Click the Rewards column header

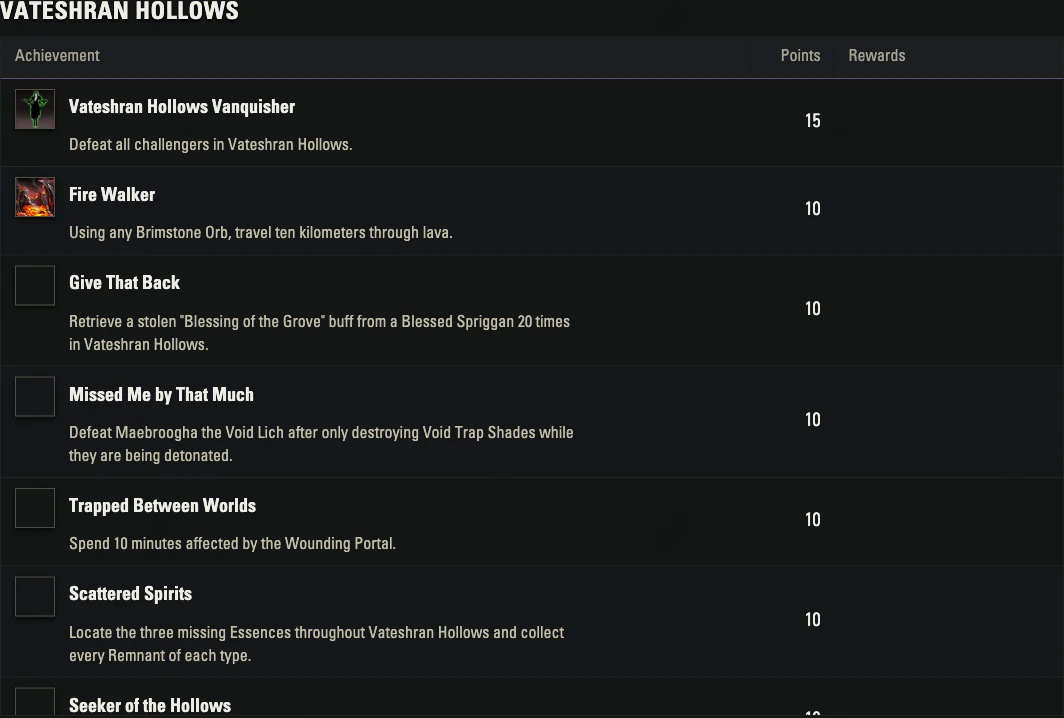tap(877, 56)
